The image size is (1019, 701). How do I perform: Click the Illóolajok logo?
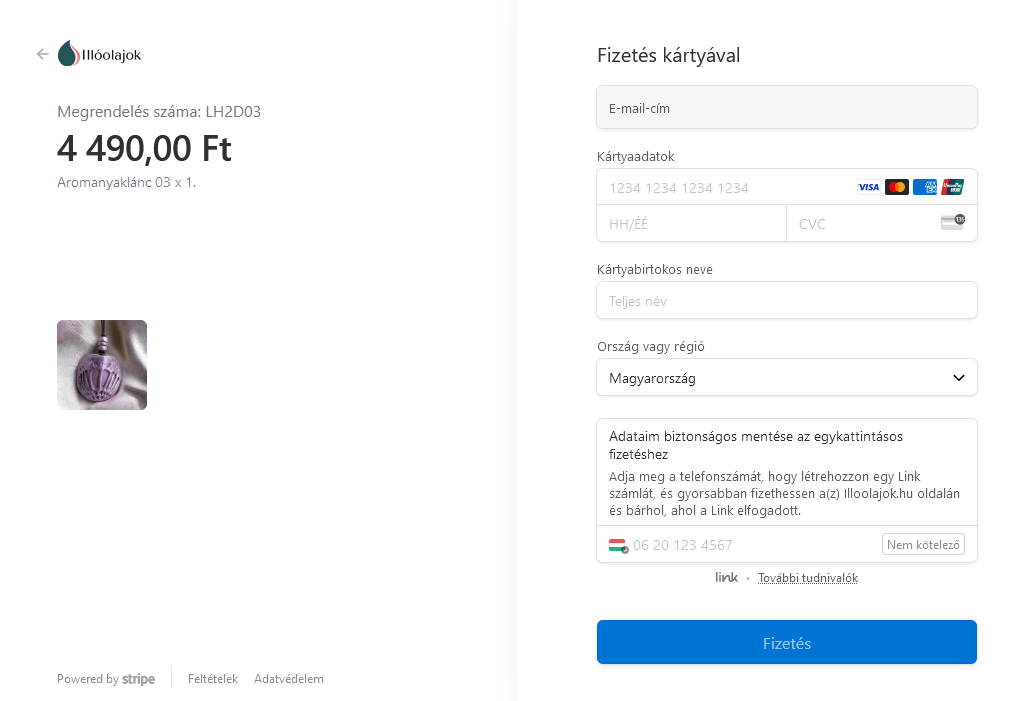click(99, 54)
